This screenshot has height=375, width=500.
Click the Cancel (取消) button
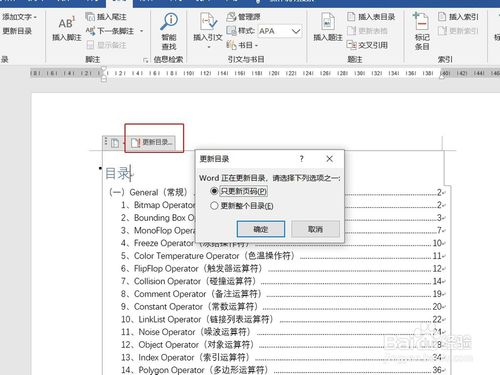point(315,229)
